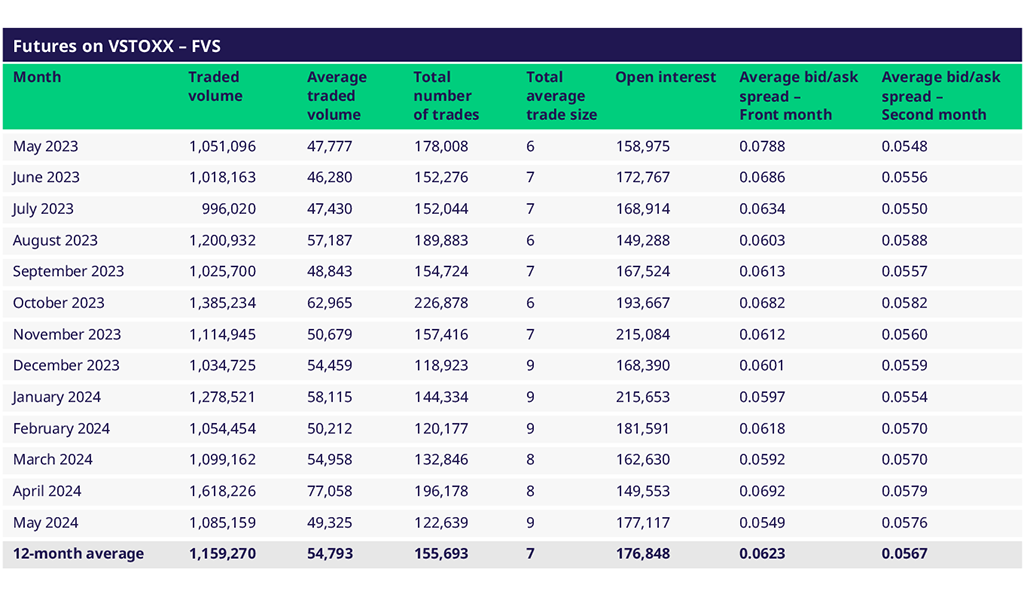Click the Front month bid/ask spread header
Screen dimensions: 1024x598
pyautogui.click(x=798, y=96)
